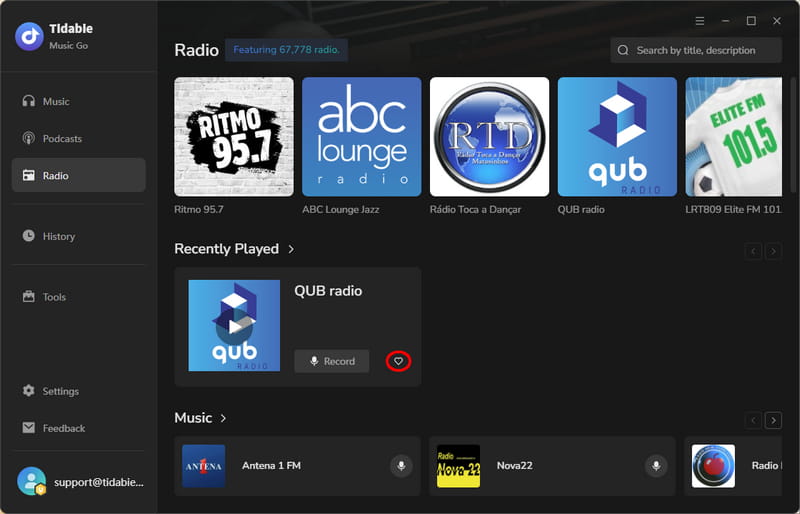This screenshot has height=514, width=800.
Task: Open the History clock icon
Action: tap(29, 236)
